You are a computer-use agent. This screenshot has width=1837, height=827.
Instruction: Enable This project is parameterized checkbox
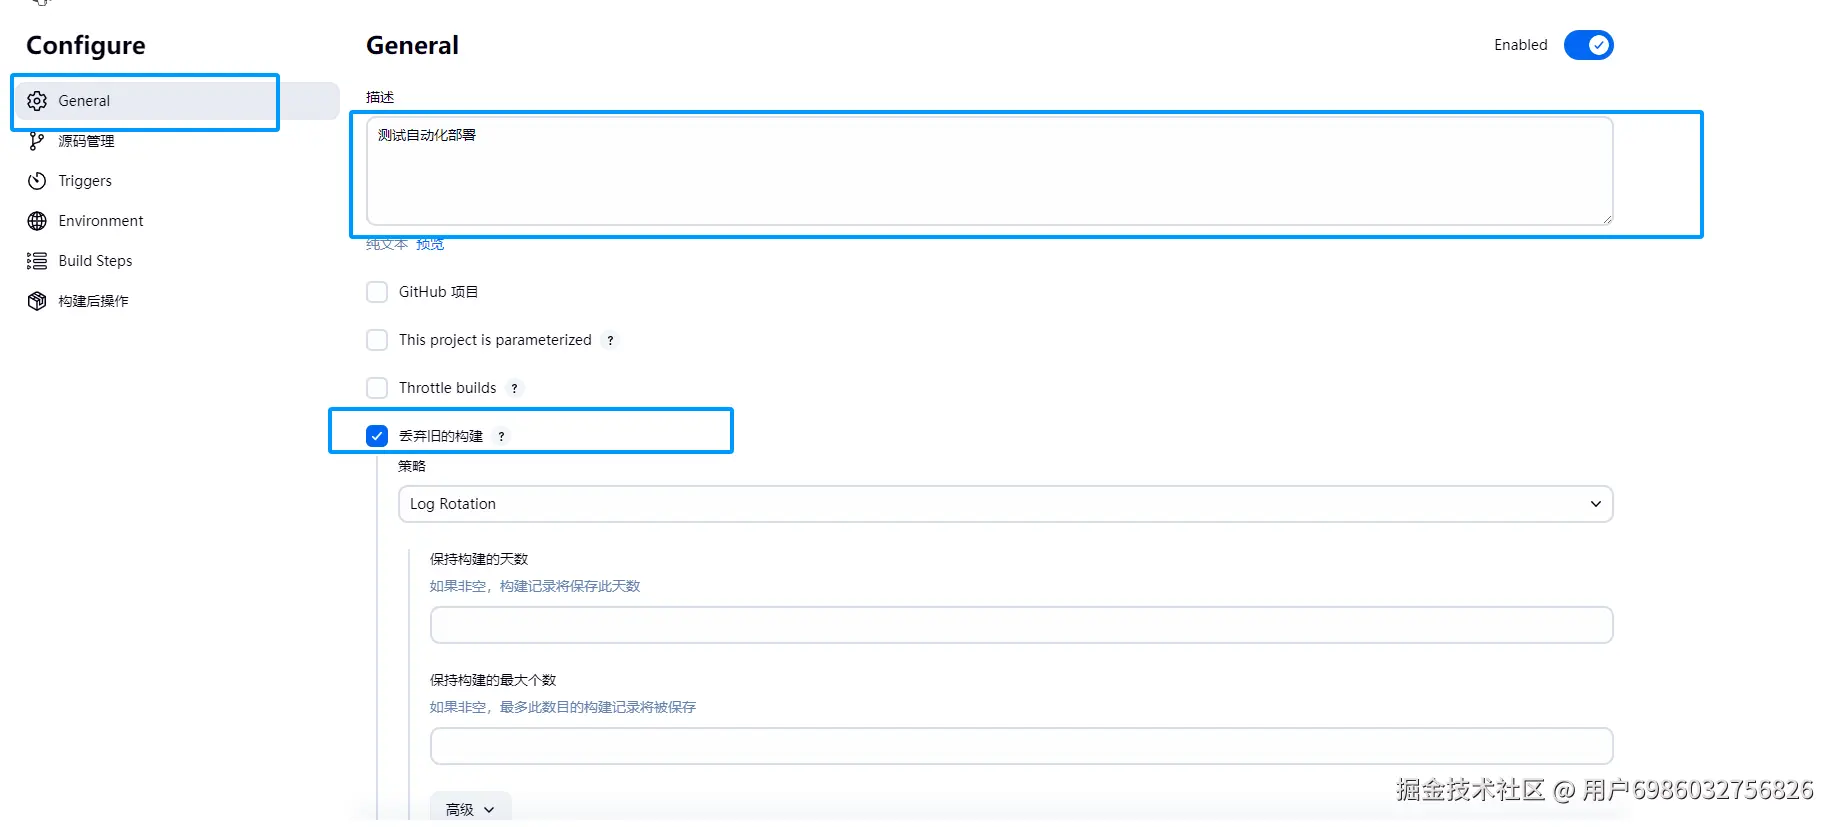pos(377,340)
